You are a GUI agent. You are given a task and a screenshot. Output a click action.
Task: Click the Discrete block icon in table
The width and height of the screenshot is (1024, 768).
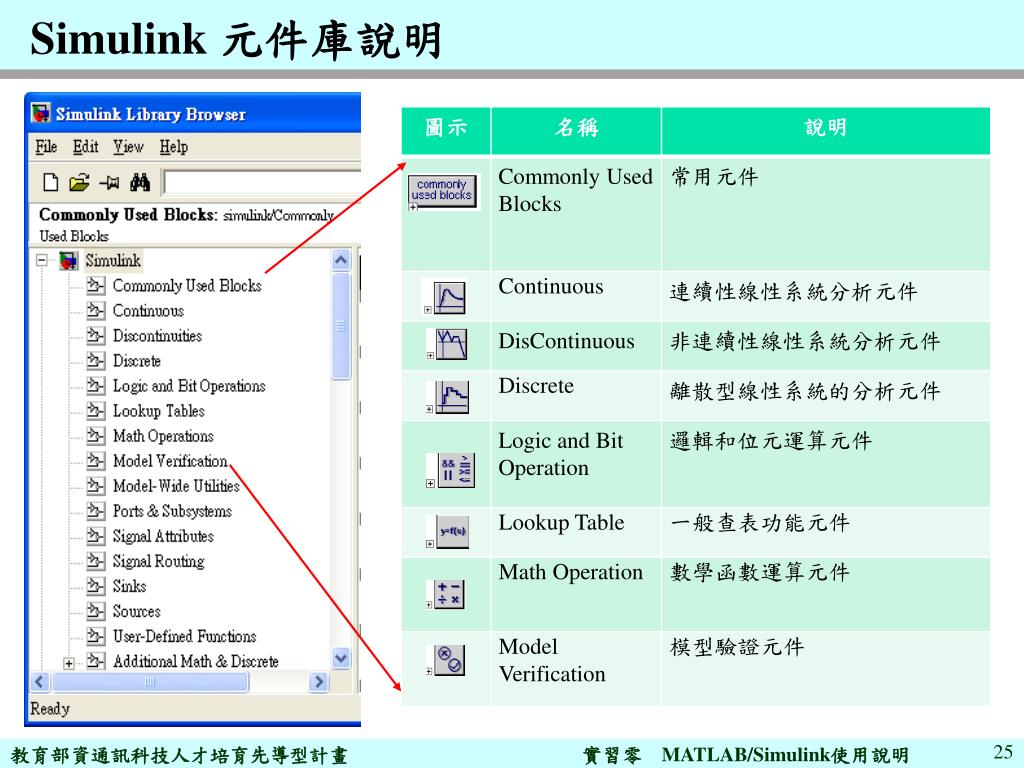point(452,397)
